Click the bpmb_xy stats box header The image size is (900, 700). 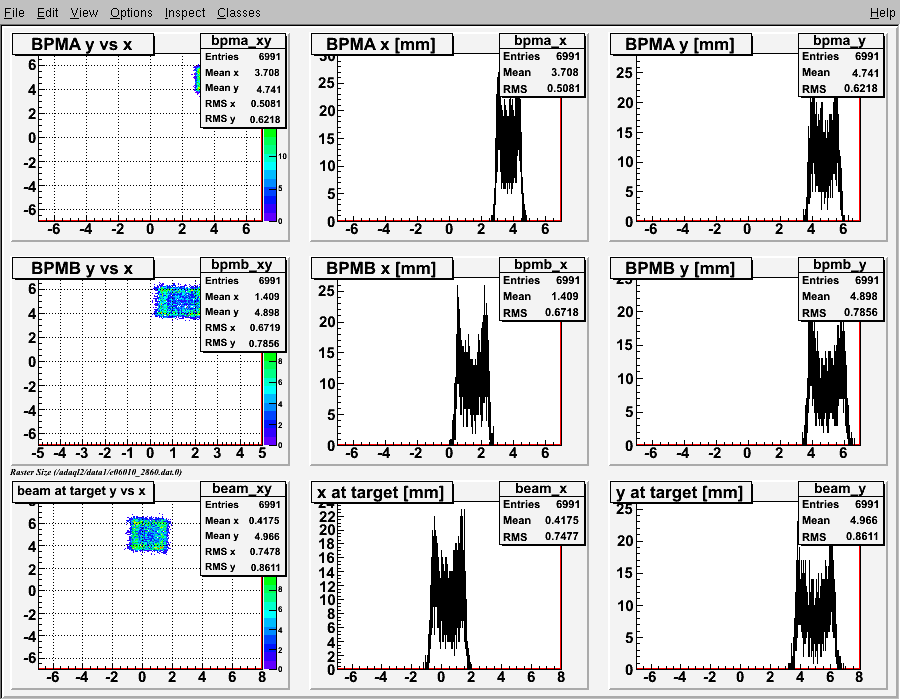(x=242, y=265)
